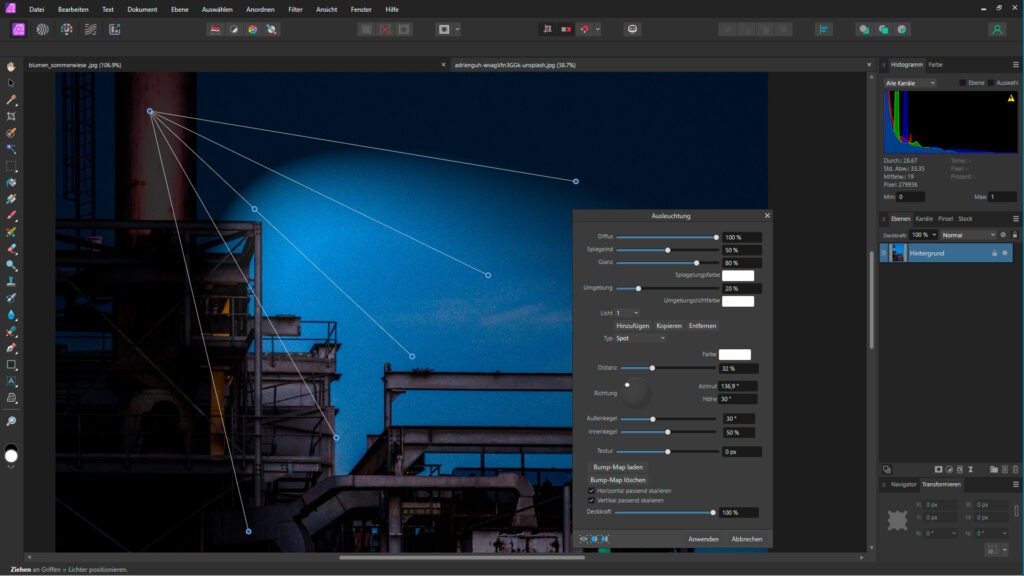The image size is (1024, 576).
Task: Open the Filter menu
Action: [x=295, y=9]
